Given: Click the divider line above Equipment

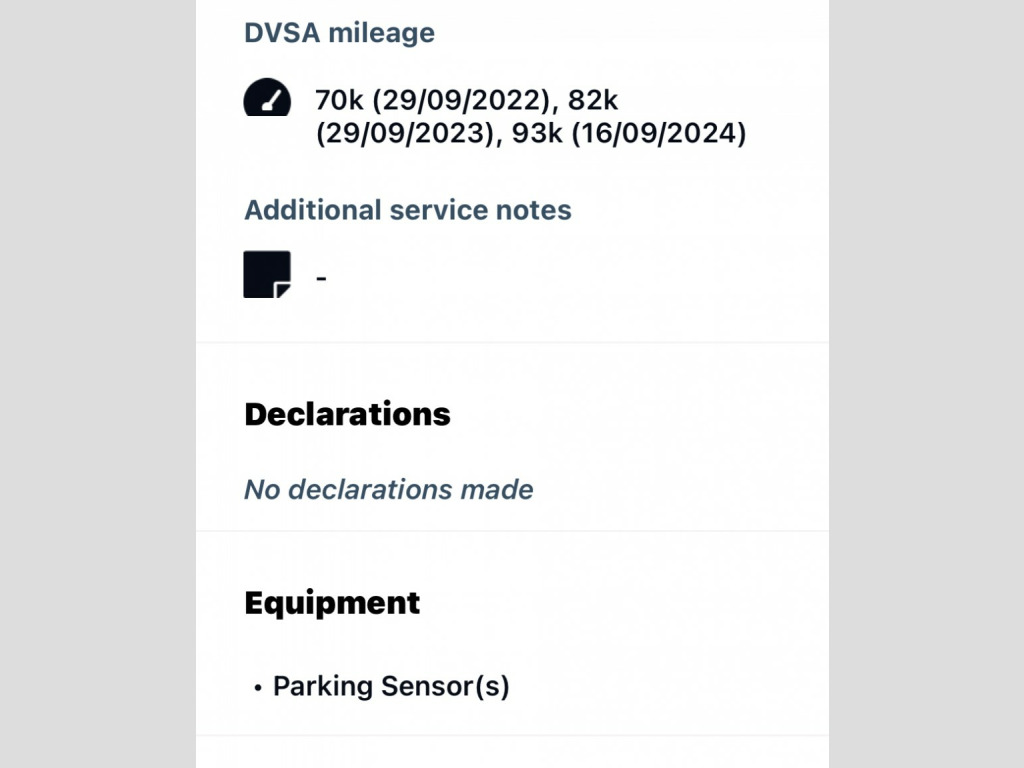Looking at the screenshot, I should point(512,531).
